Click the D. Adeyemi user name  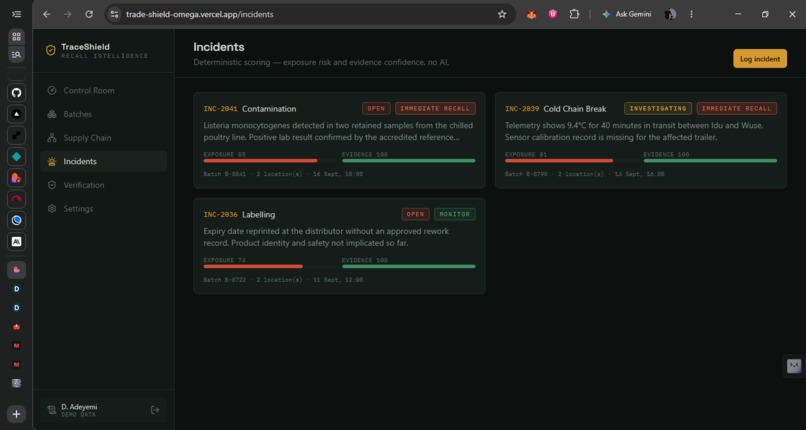pyautogui.click(x=79, y=406)
